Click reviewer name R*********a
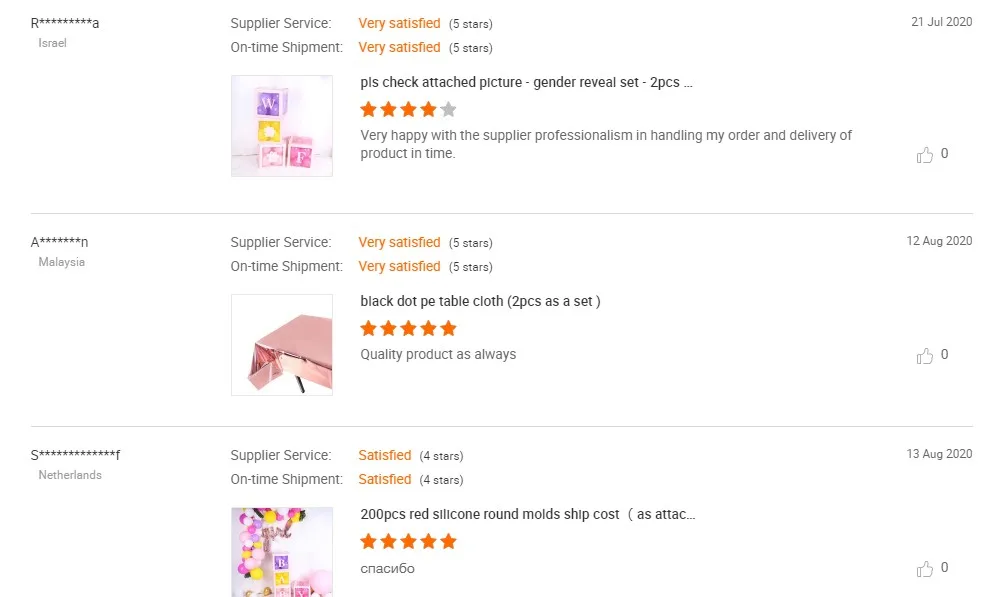 65,23
